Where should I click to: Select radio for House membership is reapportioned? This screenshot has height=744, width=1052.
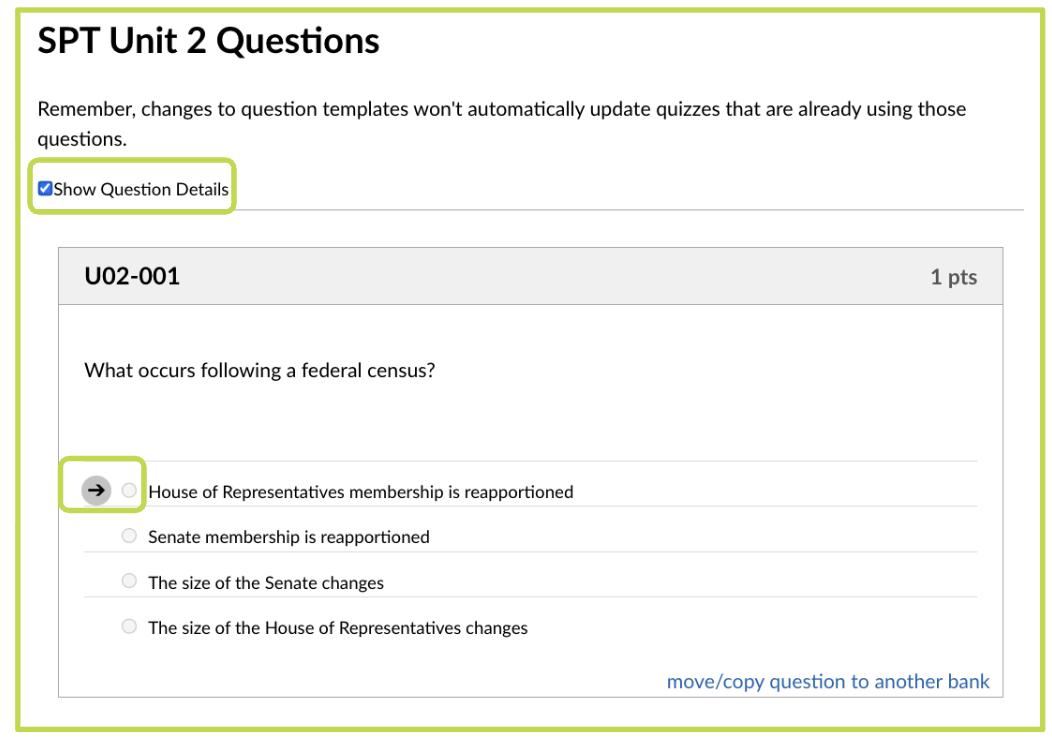128,491
